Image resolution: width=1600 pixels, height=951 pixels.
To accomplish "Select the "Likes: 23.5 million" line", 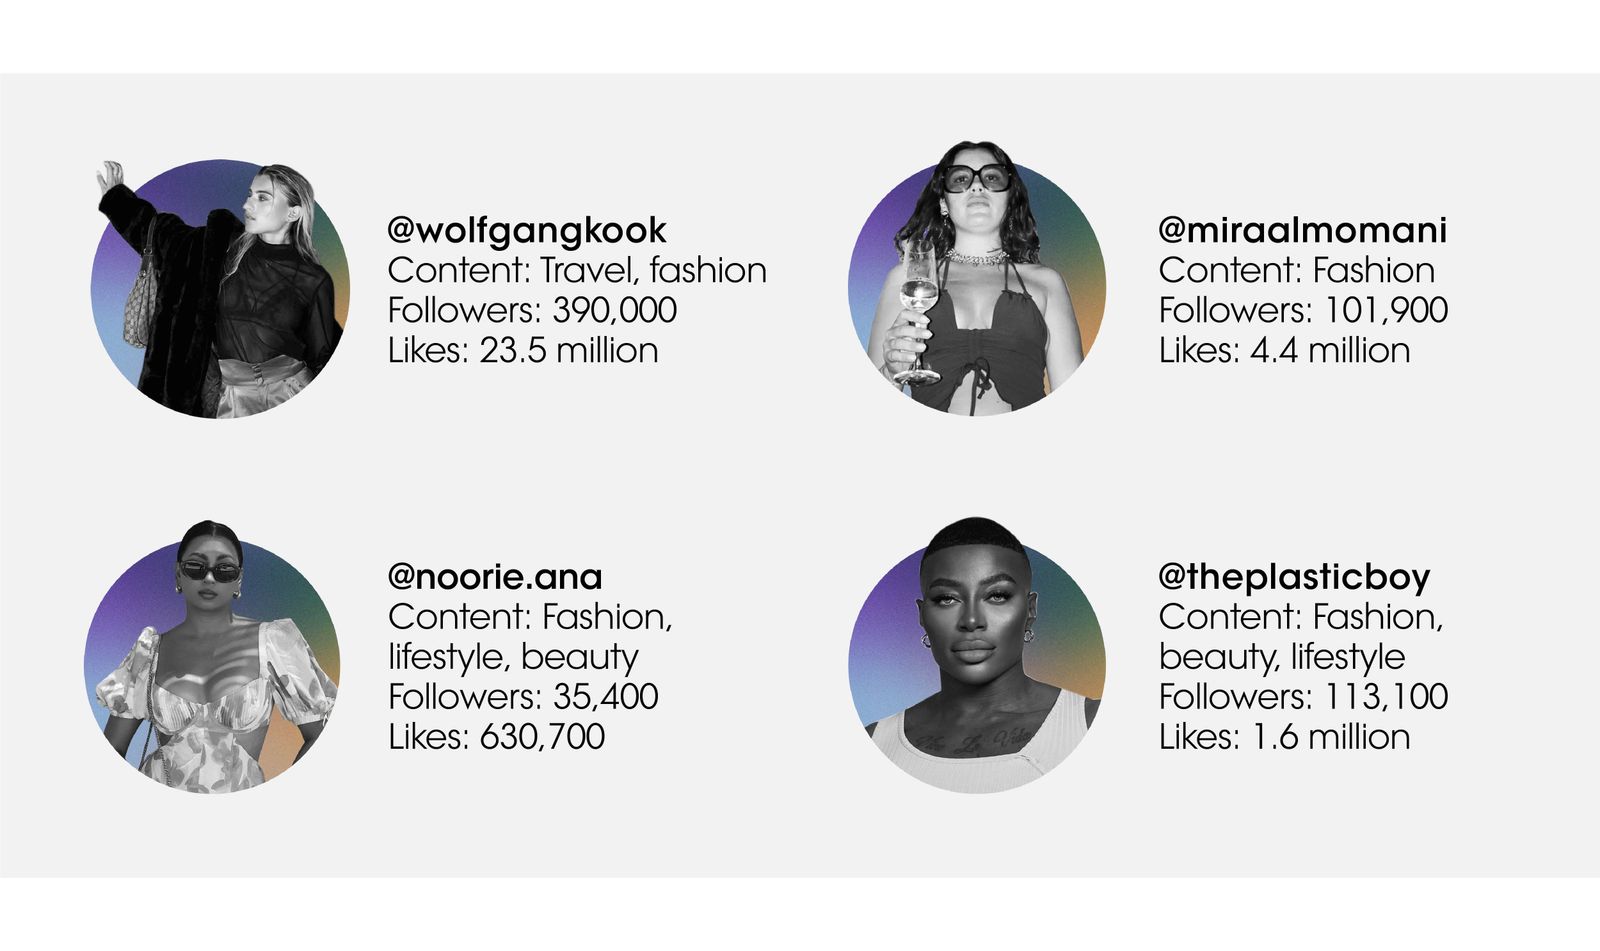I will [x=523, y=351].
